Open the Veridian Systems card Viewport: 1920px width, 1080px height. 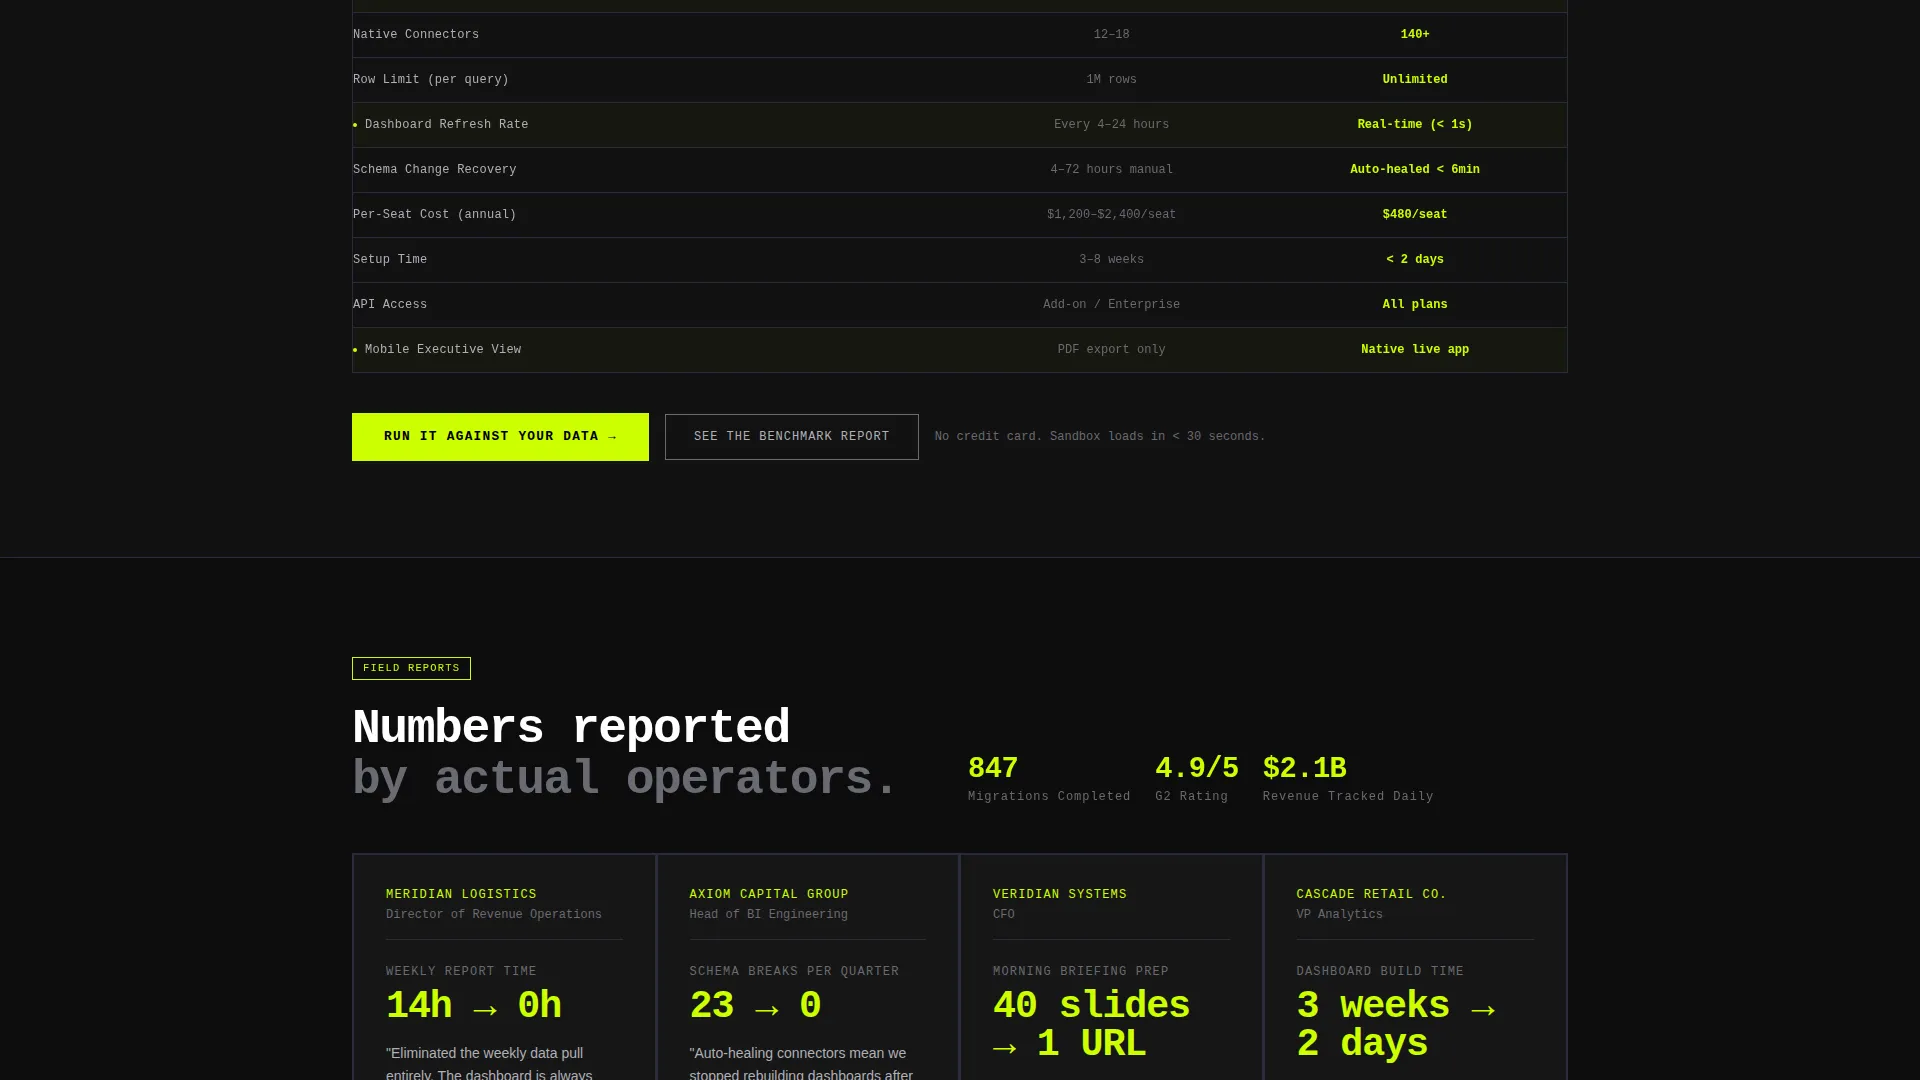[x=1111, y=968]
